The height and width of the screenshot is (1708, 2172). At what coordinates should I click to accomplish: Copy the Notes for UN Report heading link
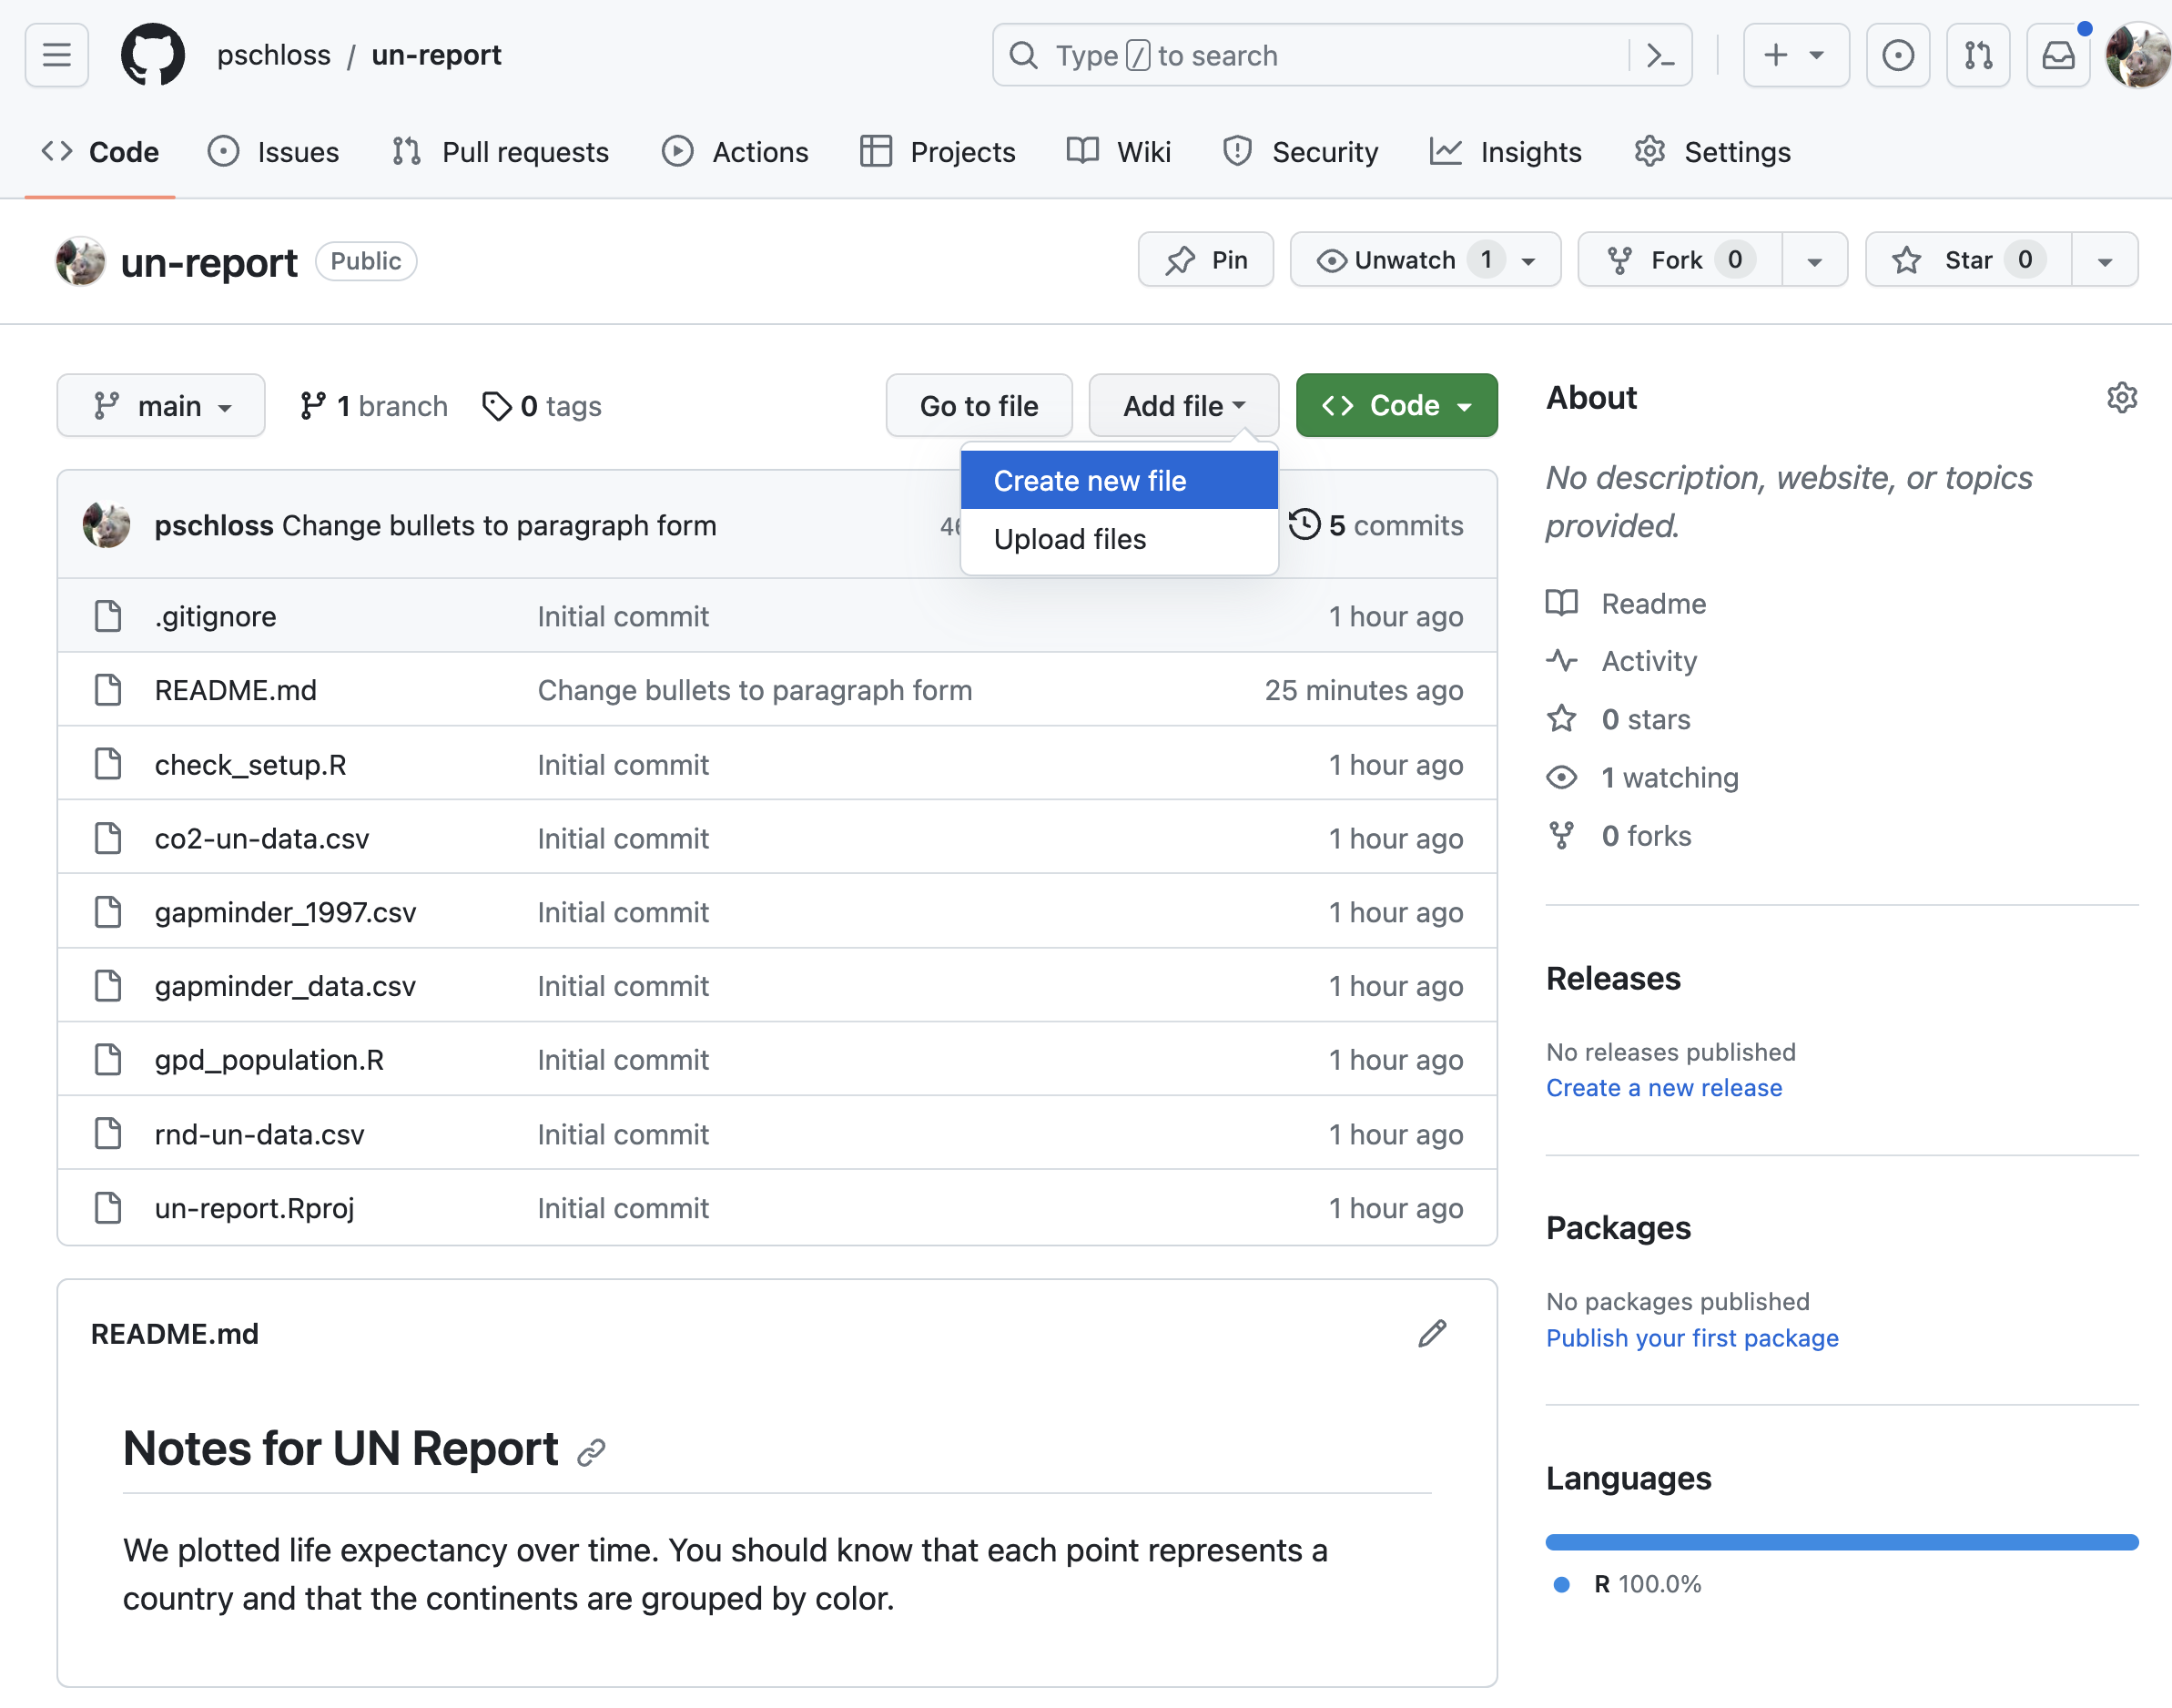591,1451
